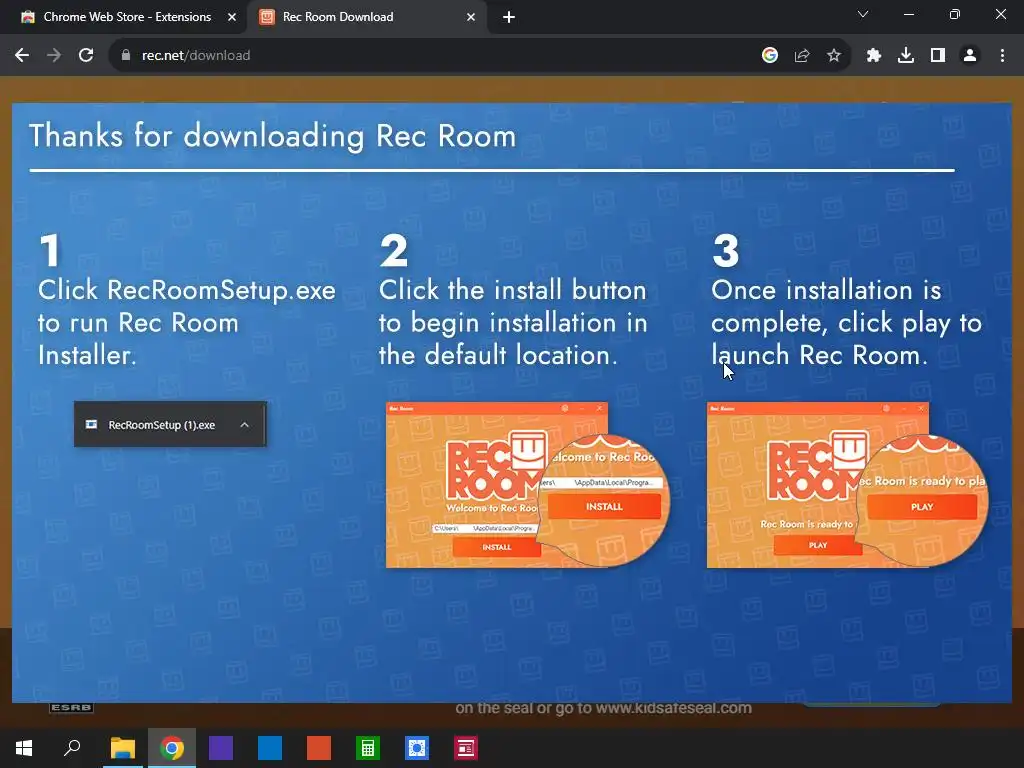This screenshot has height=768, width=1024.
Task: Open the Chrome three-dot menu
Action: 1002,56
